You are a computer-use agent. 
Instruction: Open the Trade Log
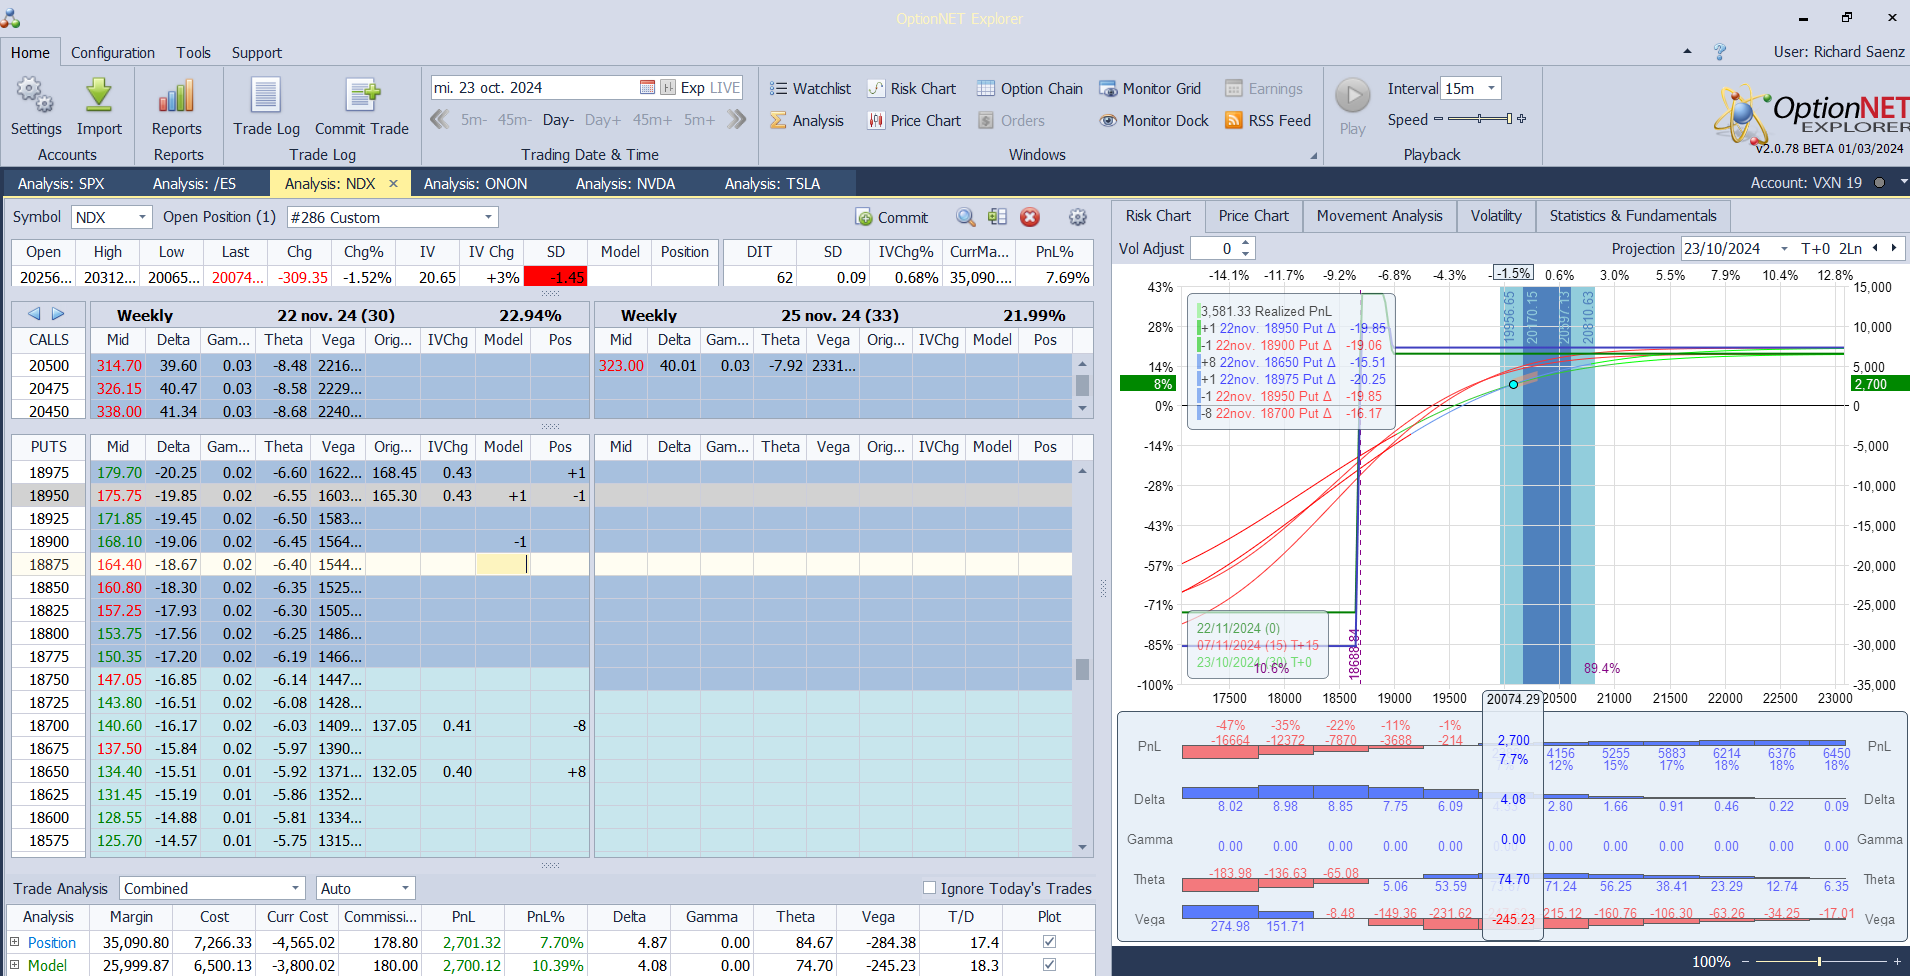(x=266, y=107)
